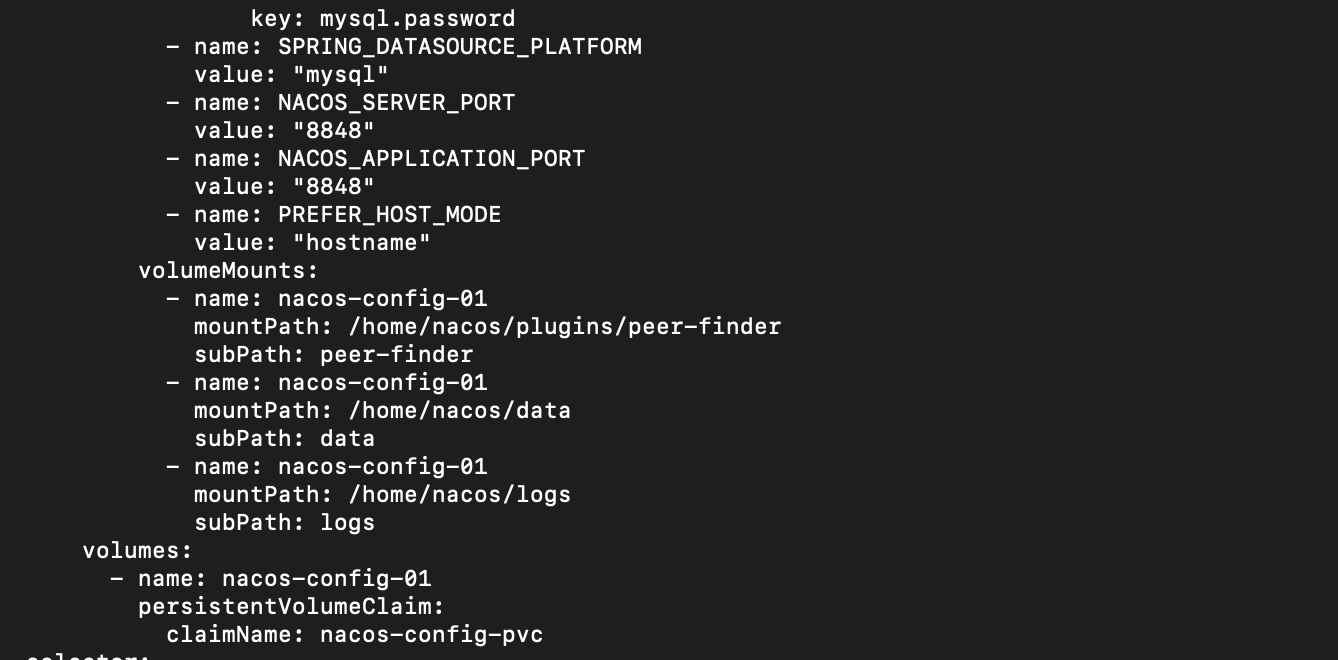Viewport: 1338px width, 660px height.
Task: Place cursor on NACOS_SERVER_PORT
Action: click(x=396, y=103)
